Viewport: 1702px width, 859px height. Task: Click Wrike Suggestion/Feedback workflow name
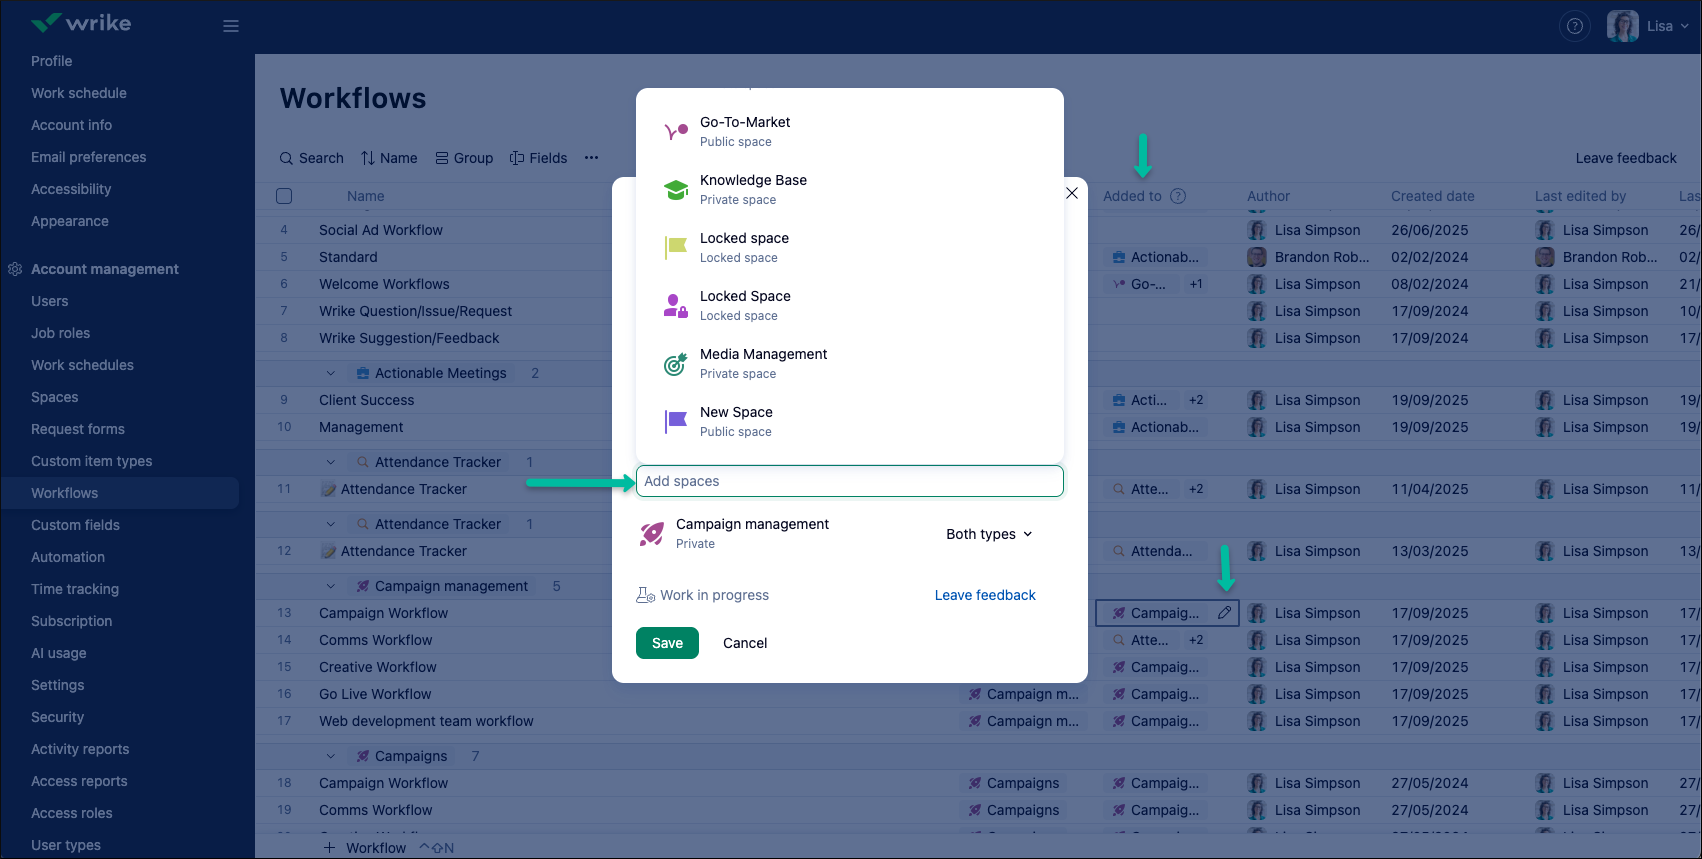tap(409, 338)
